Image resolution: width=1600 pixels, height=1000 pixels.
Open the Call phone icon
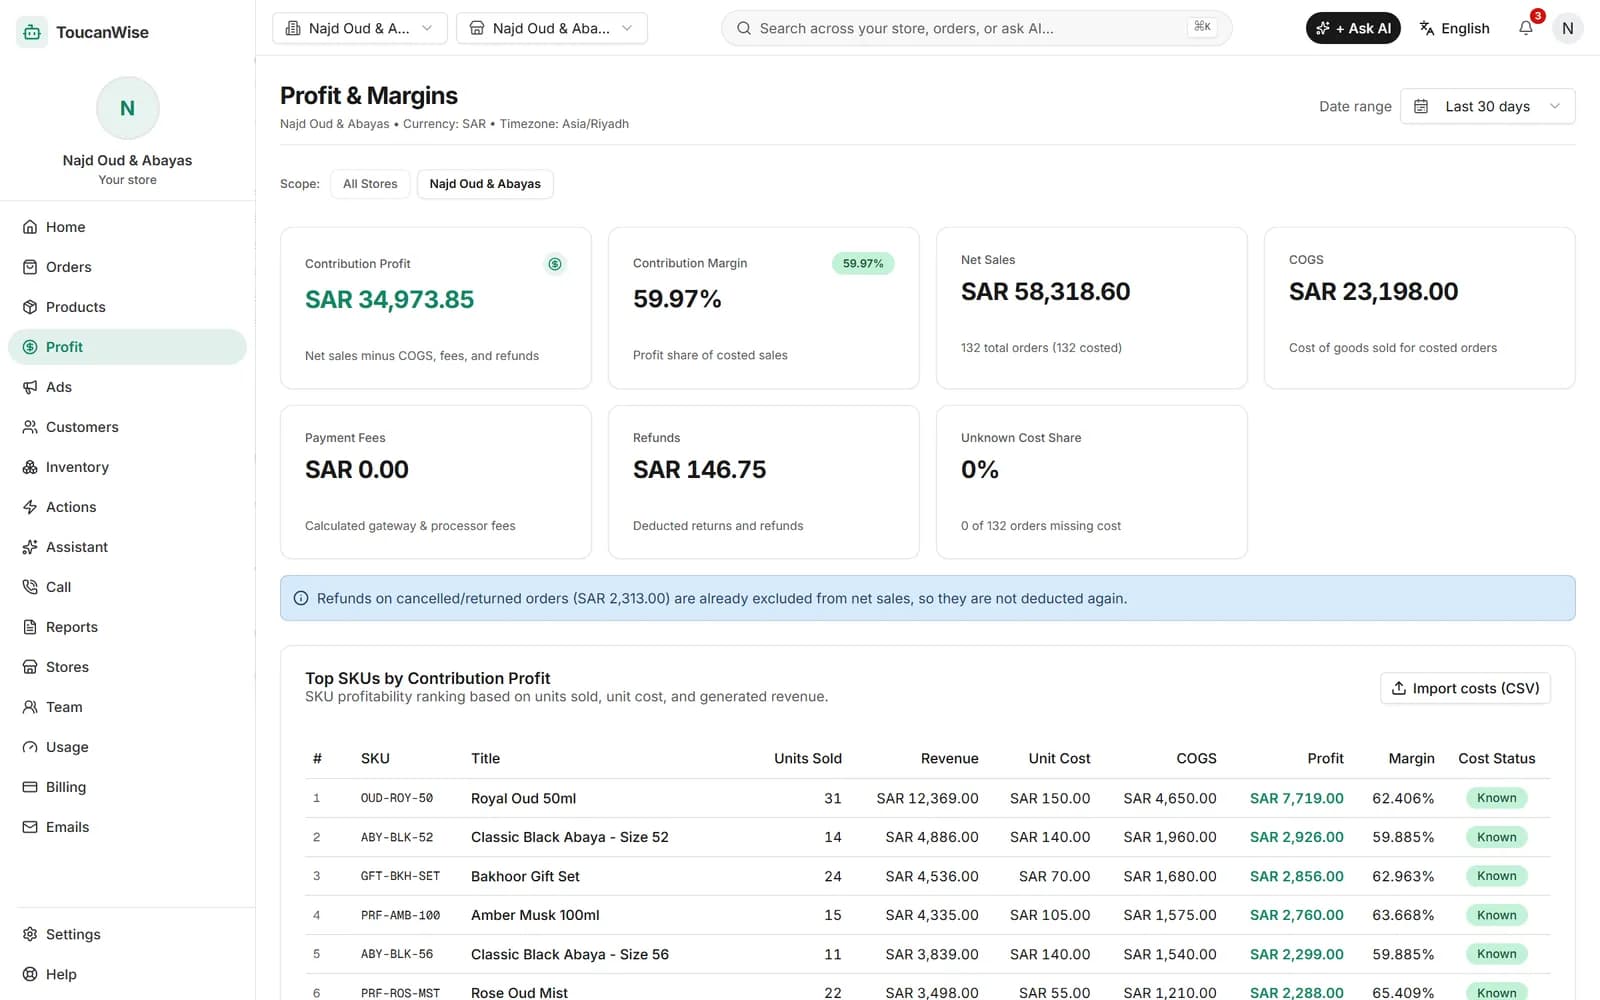(30, 587)
